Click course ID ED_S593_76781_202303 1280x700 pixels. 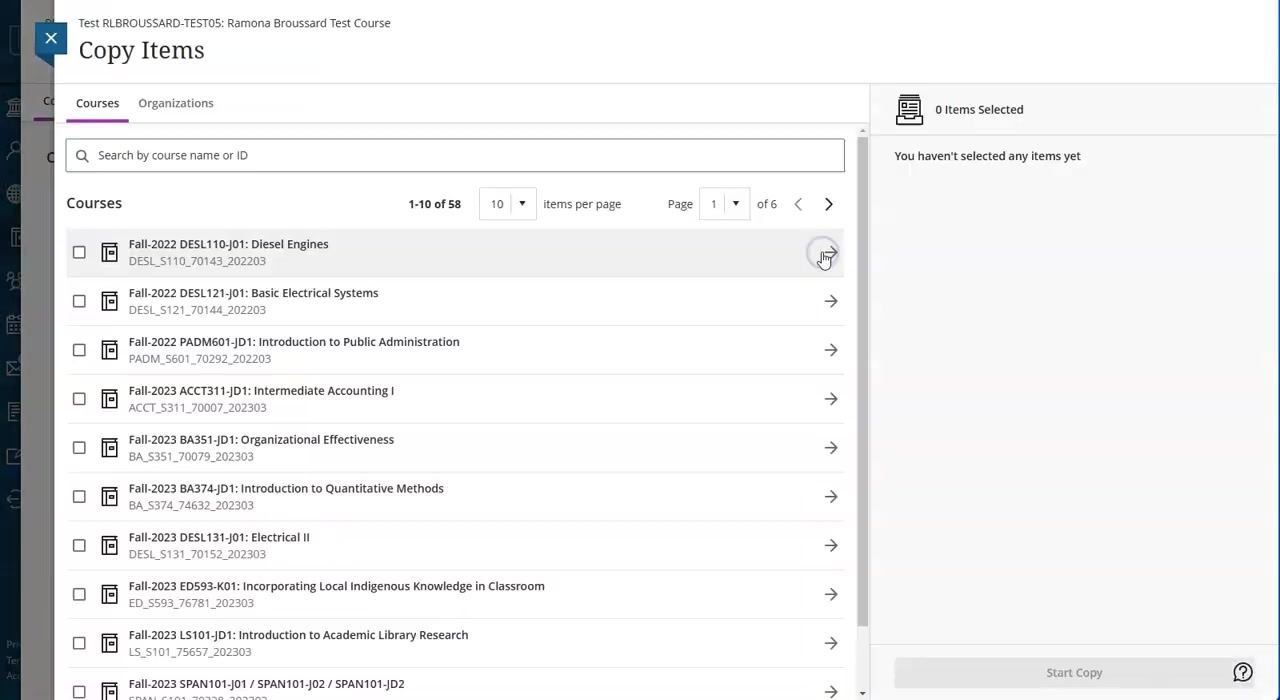point(191,603)
